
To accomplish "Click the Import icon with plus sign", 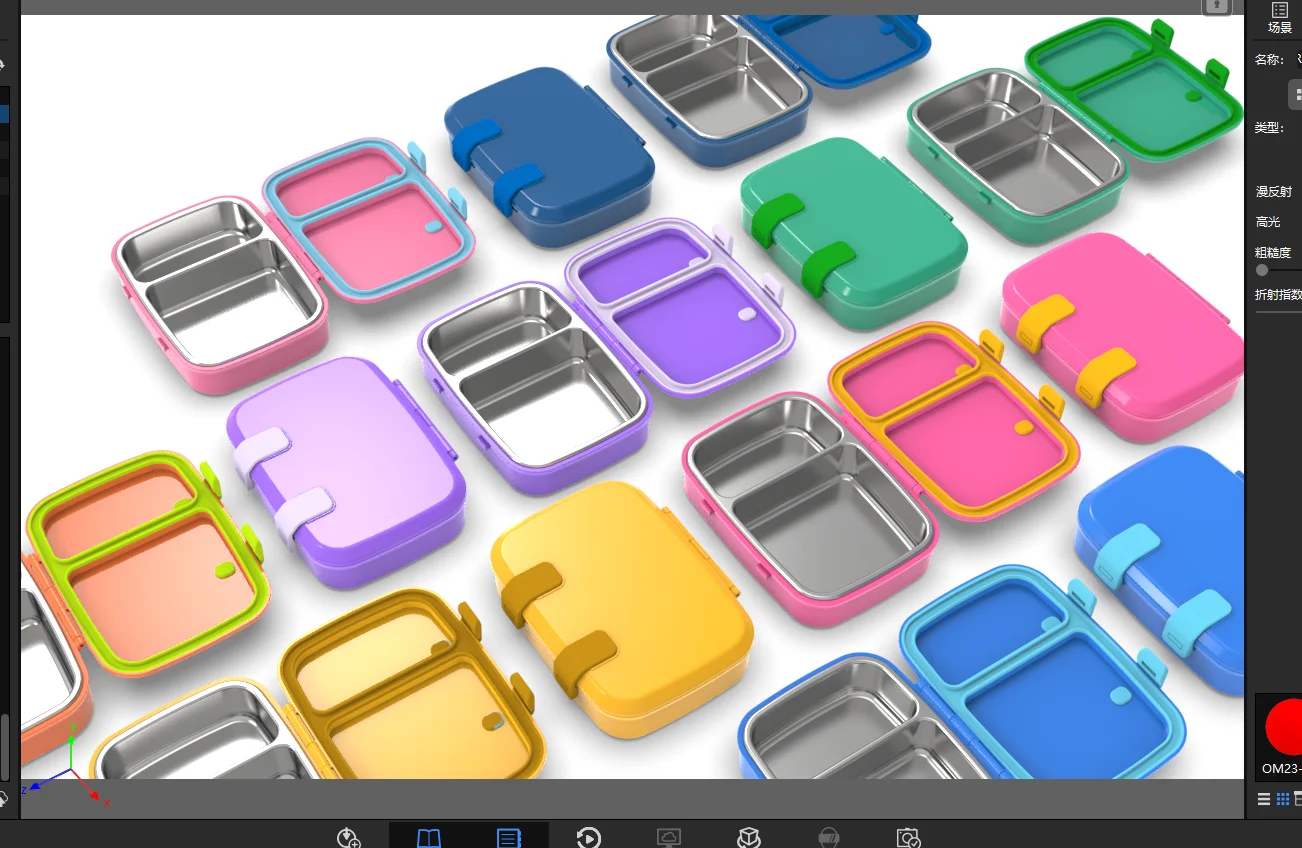I will 348,837.
